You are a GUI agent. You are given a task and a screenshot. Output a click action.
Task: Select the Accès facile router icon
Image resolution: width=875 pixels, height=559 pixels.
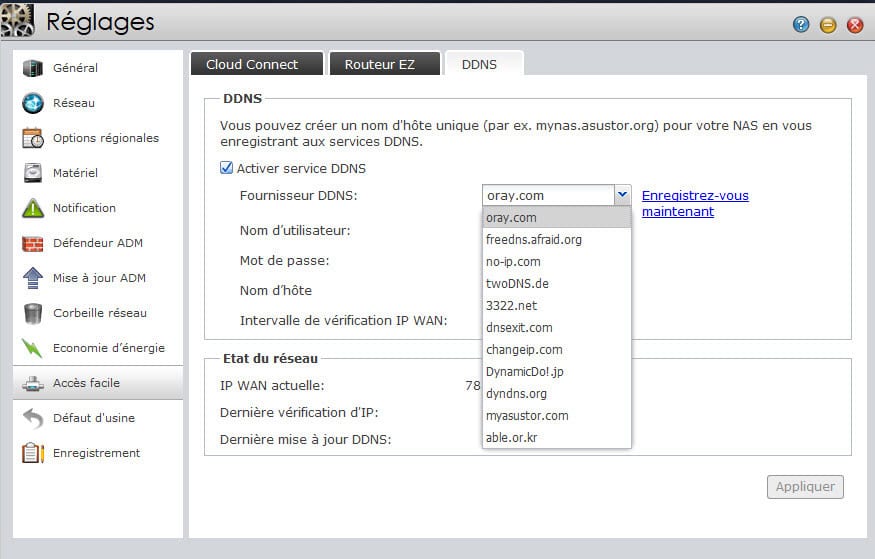pyautogui.click(x=32, y=383)
